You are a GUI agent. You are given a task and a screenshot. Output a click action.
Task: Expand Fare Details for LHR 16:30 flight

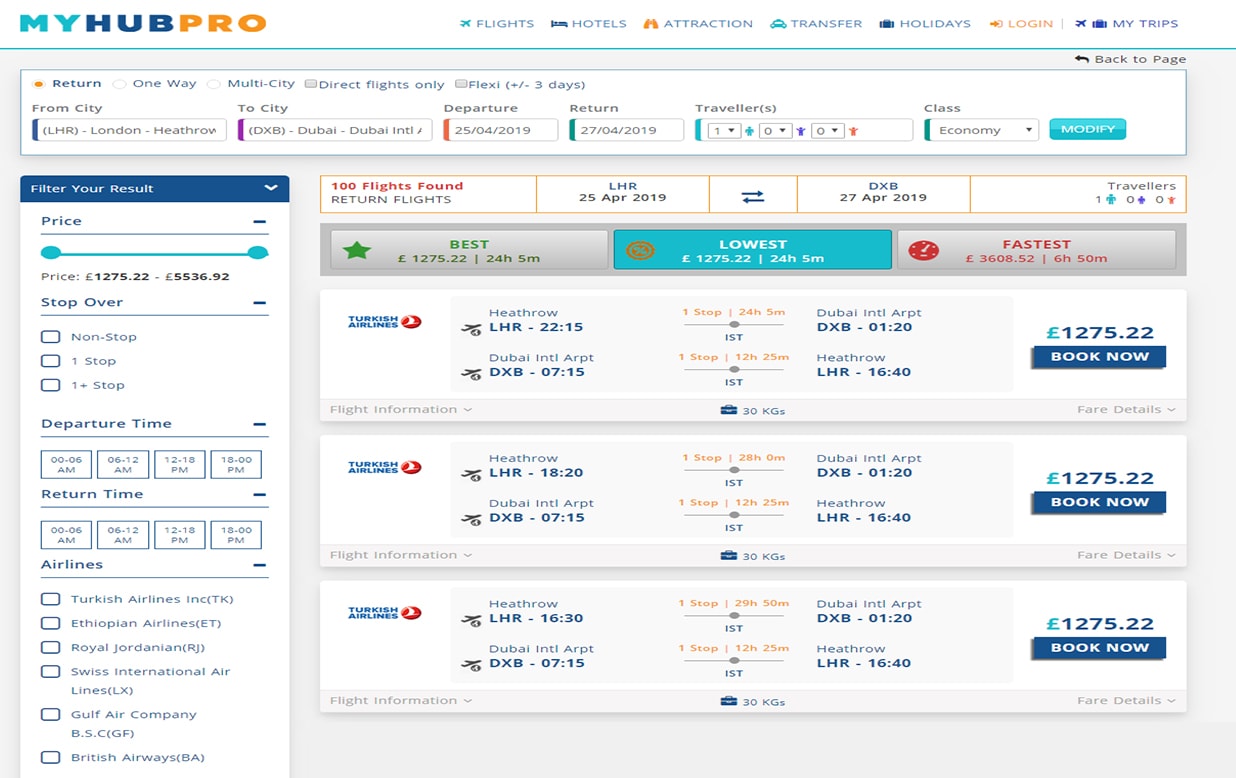click(1126, 700)
